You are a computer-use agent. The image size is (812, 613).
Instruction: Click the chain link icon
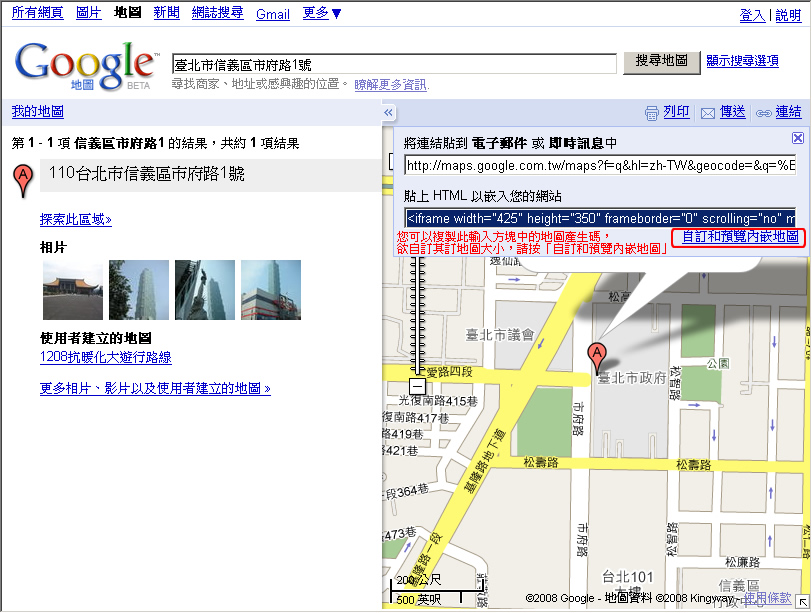coord(763,113)
